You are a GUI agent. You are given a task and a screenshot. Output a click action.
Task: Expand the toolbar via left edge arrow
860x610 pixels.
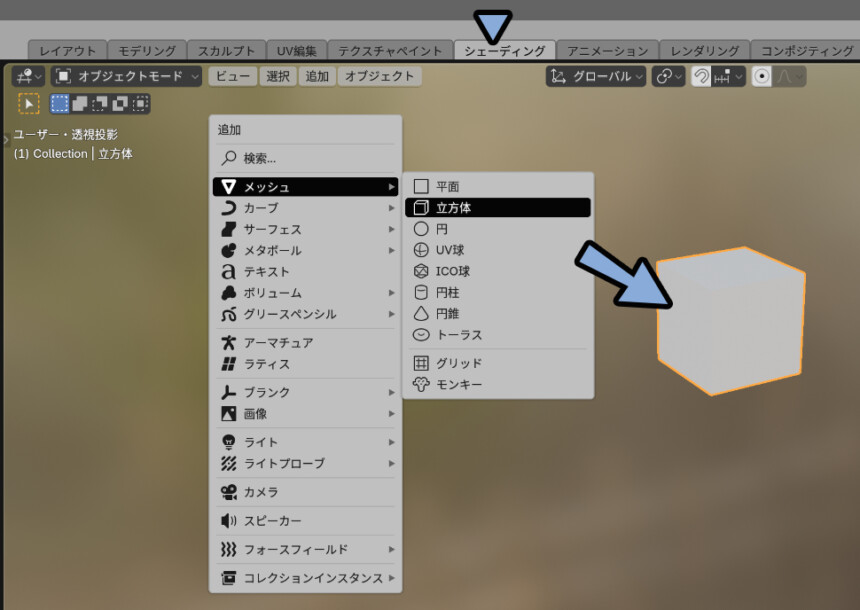[x=6, y=139]
